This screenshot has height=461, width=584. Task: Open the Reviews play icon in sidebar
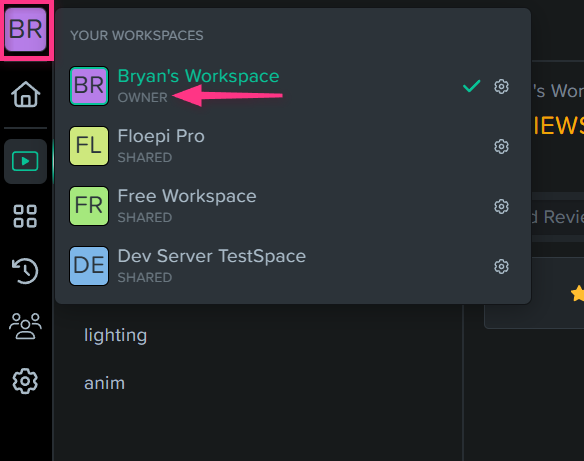tap(25, 161)
